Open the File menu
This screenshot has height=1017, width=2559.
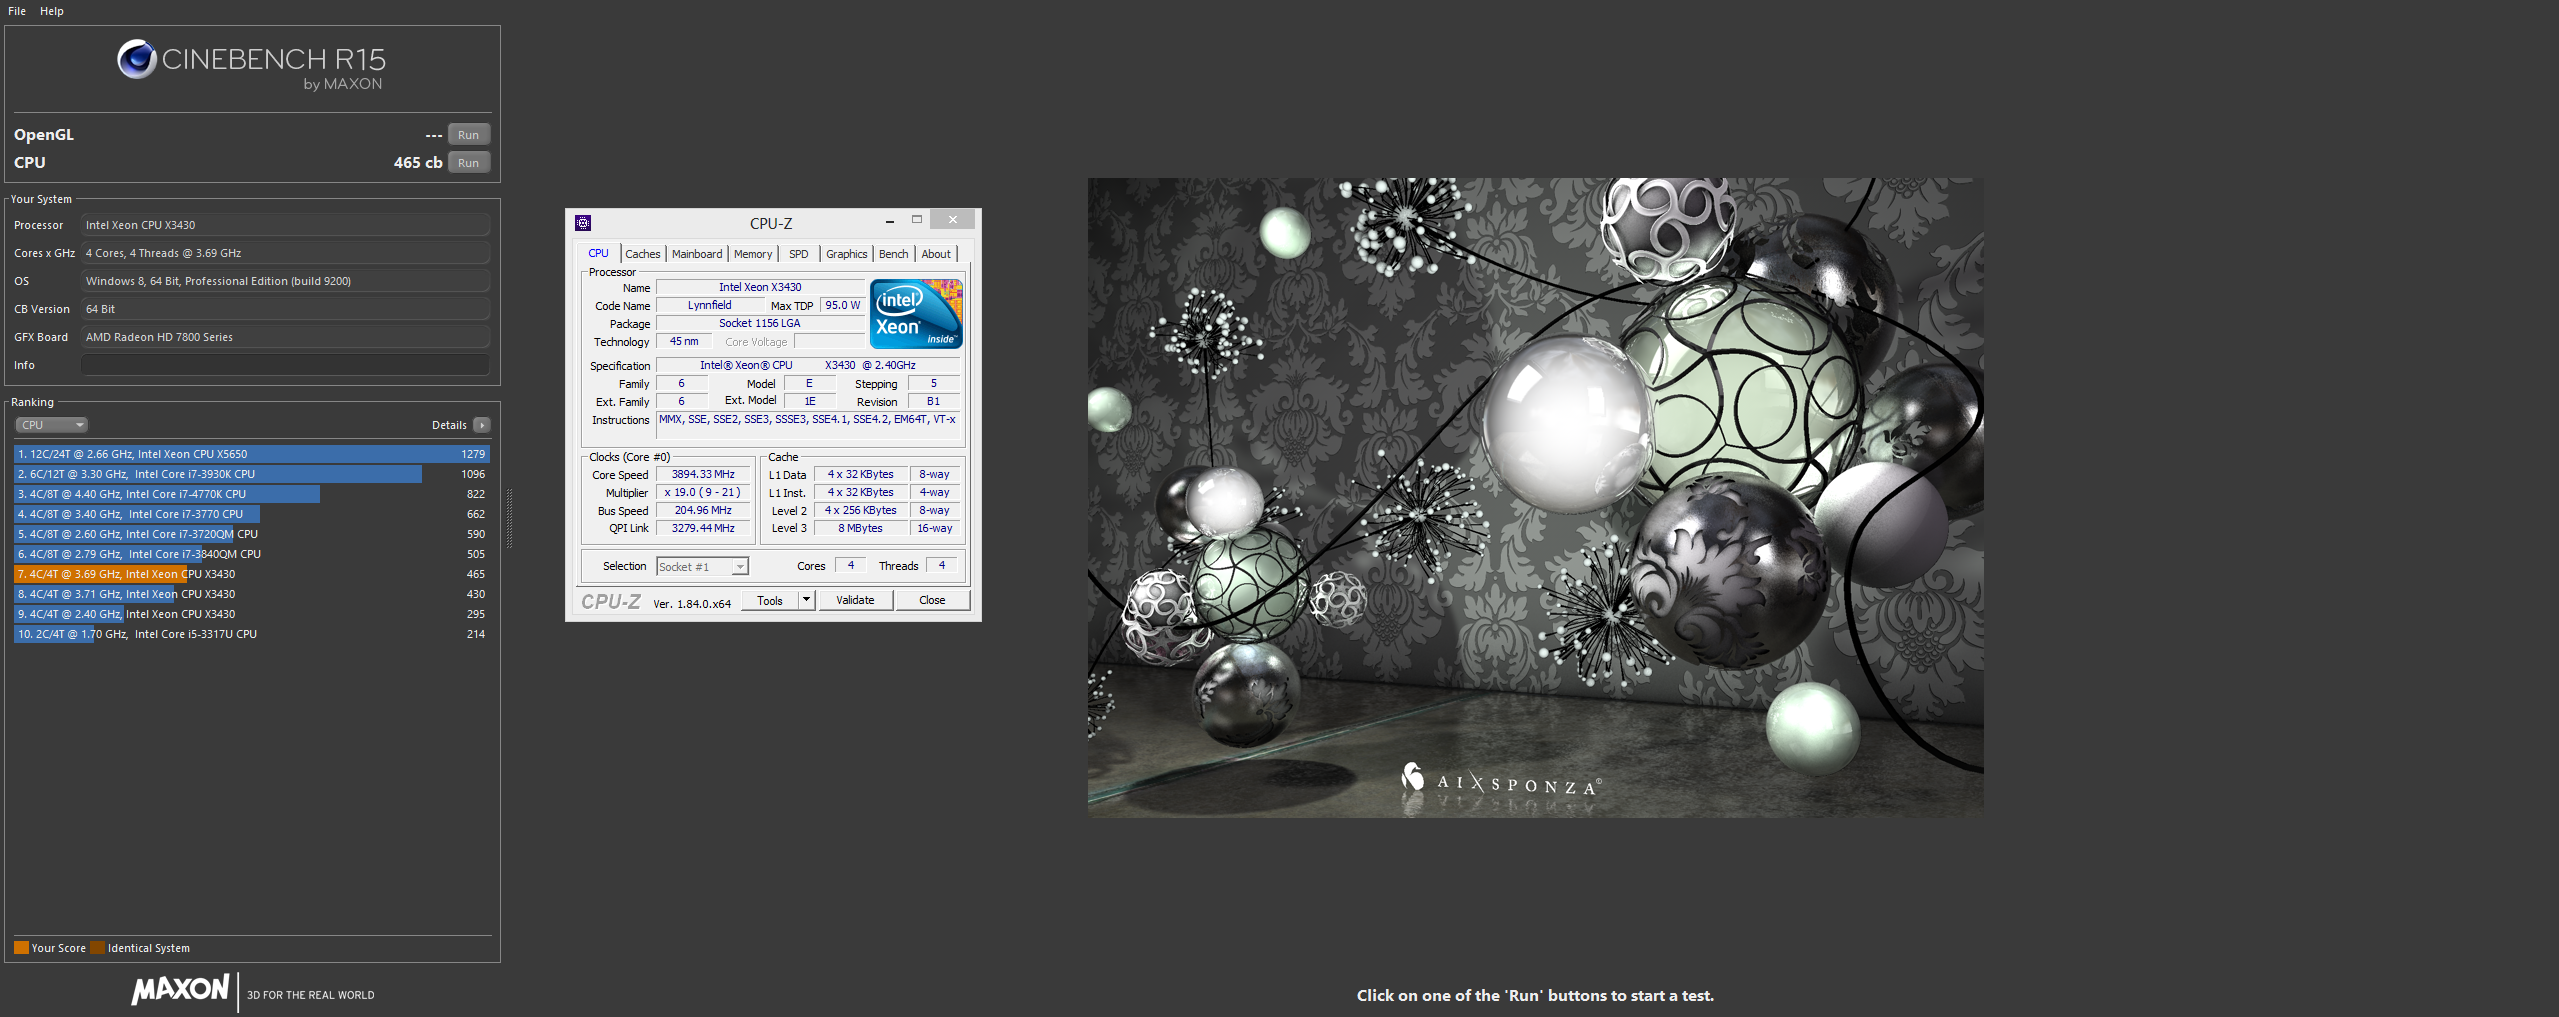coord(17,11)
